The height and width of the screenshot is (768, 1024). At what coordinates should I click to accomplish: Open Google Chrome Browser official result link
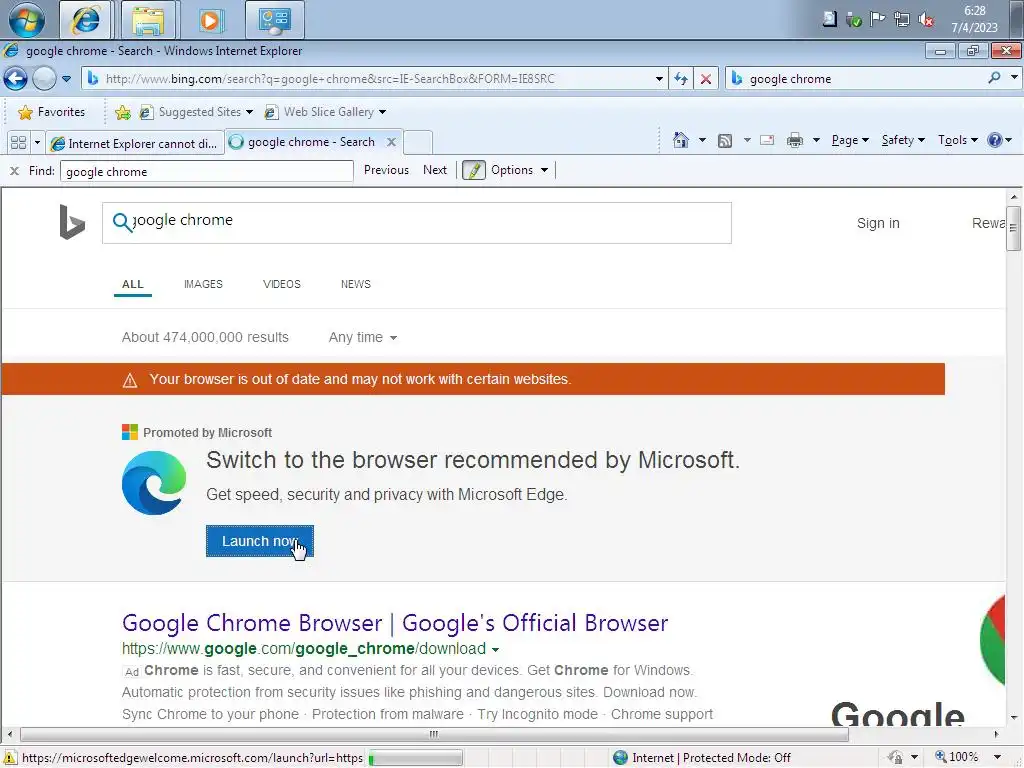[x=394, y=623]
